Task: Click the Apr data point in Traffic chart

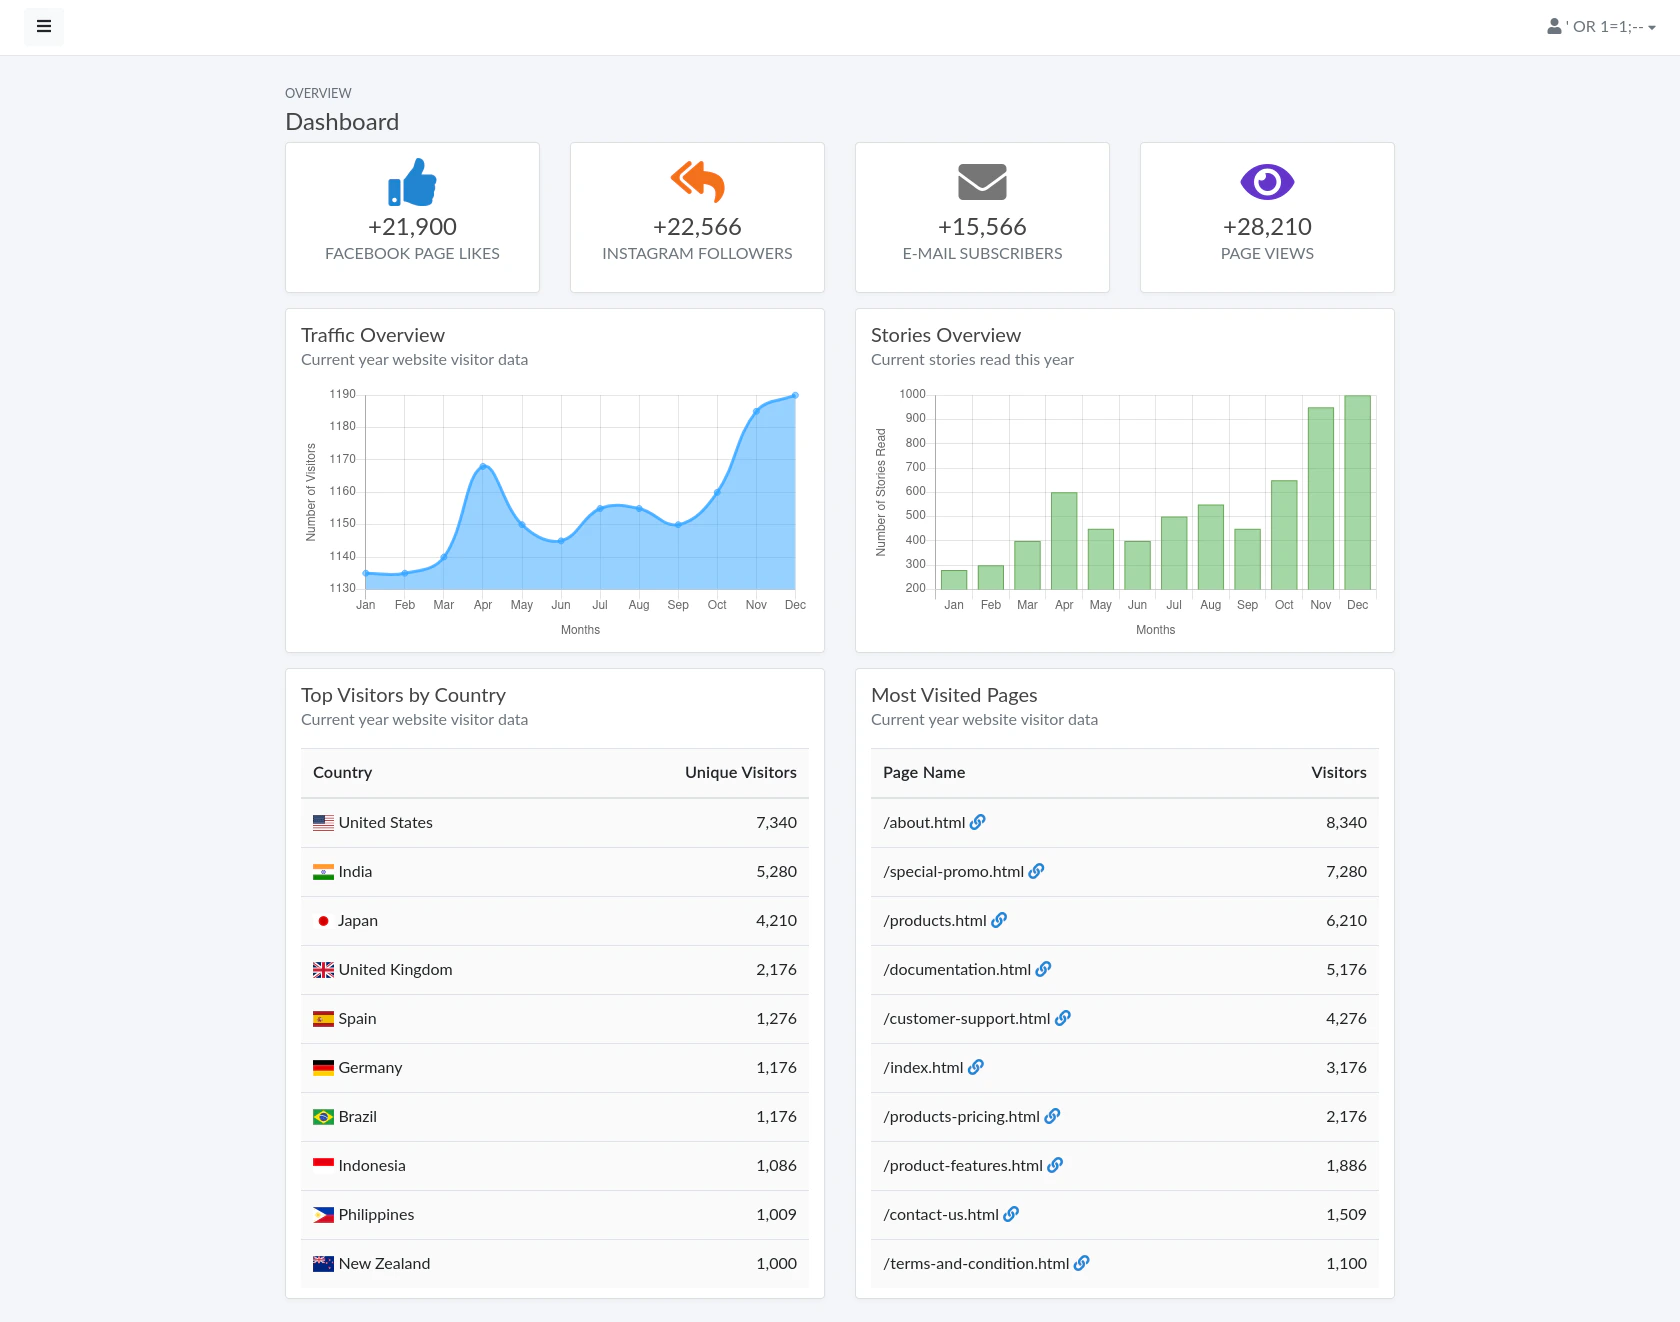Action: [483, 466]
